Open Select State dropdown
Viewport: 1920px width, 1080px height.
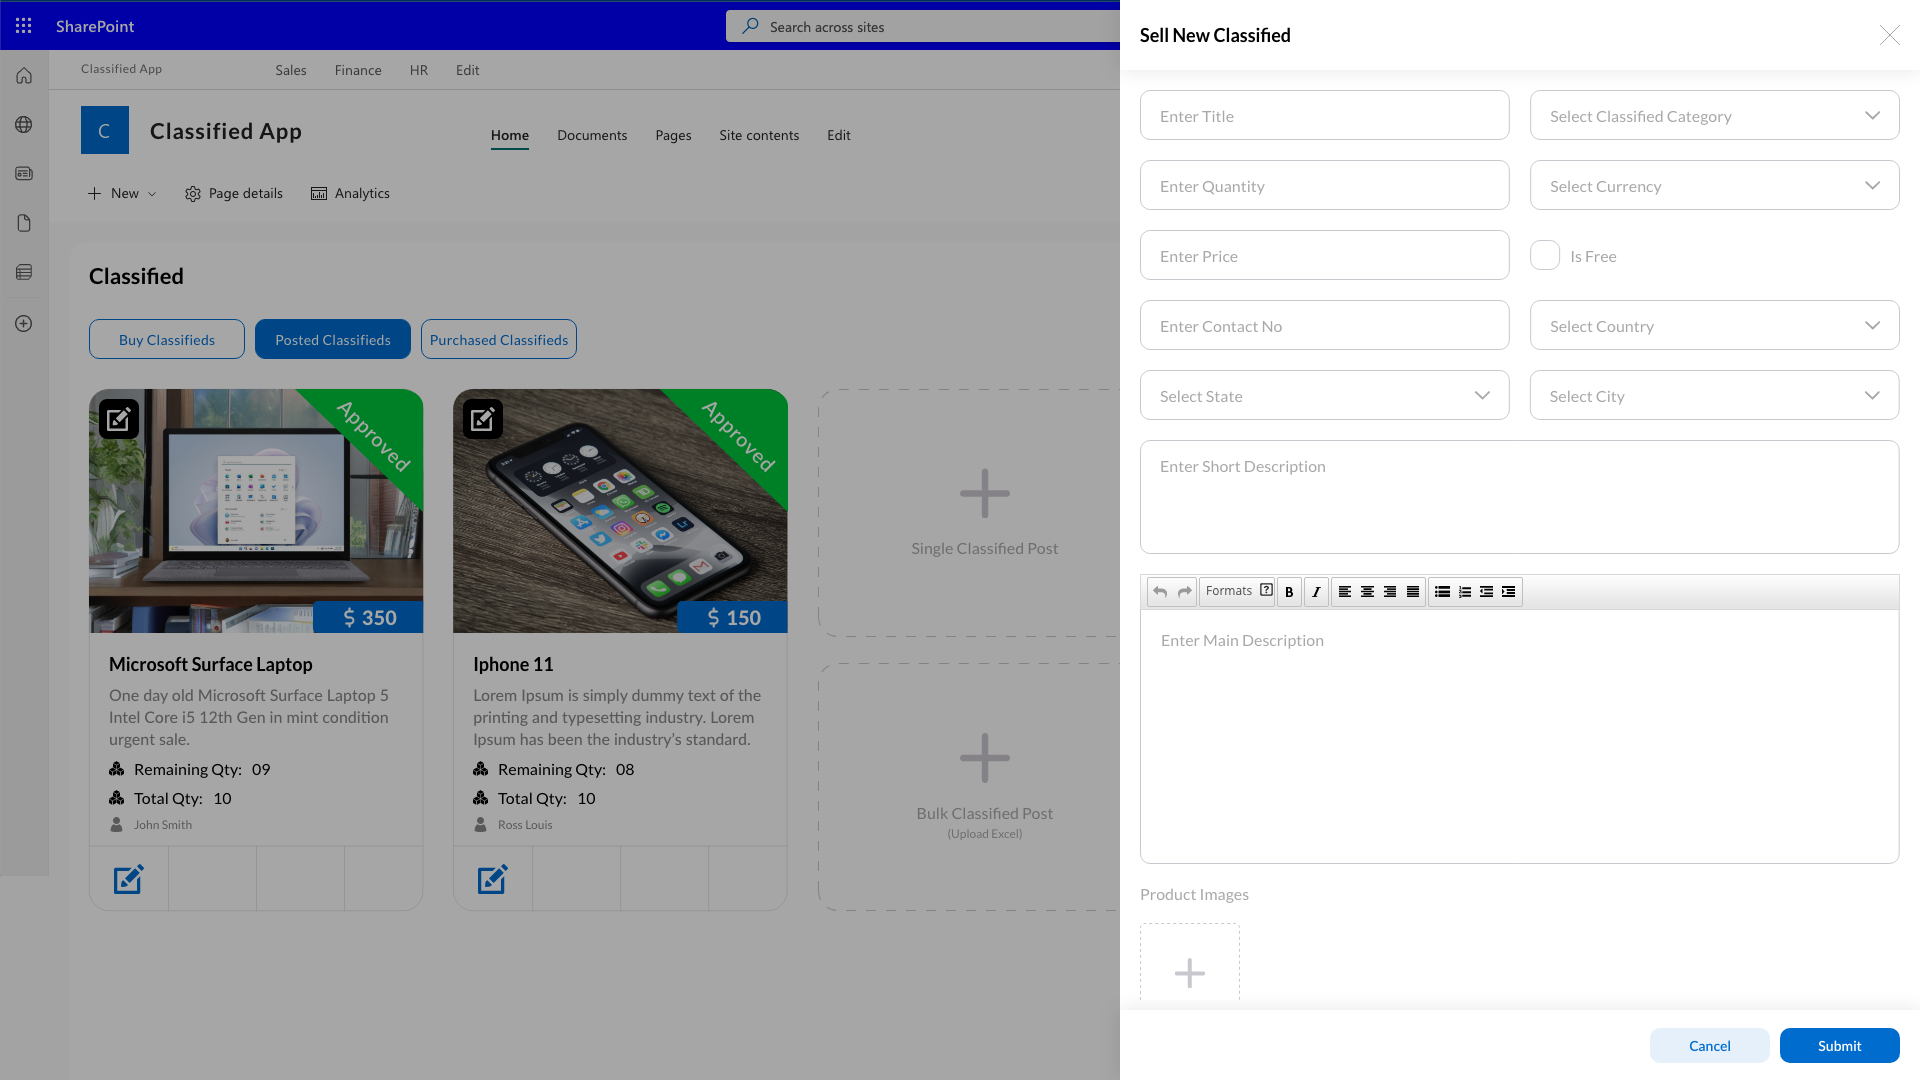pyautogui.click(x=1325, y=395)
